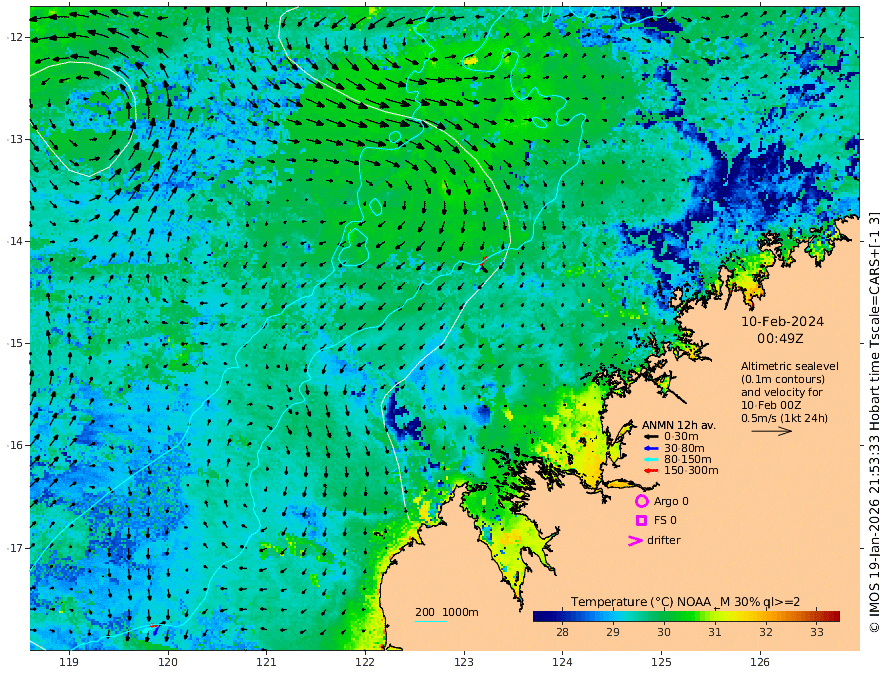Screen dimensions: 880x680
Task: Click the blue 30-80m arrow legend symbol
Action: pos(650,448)
